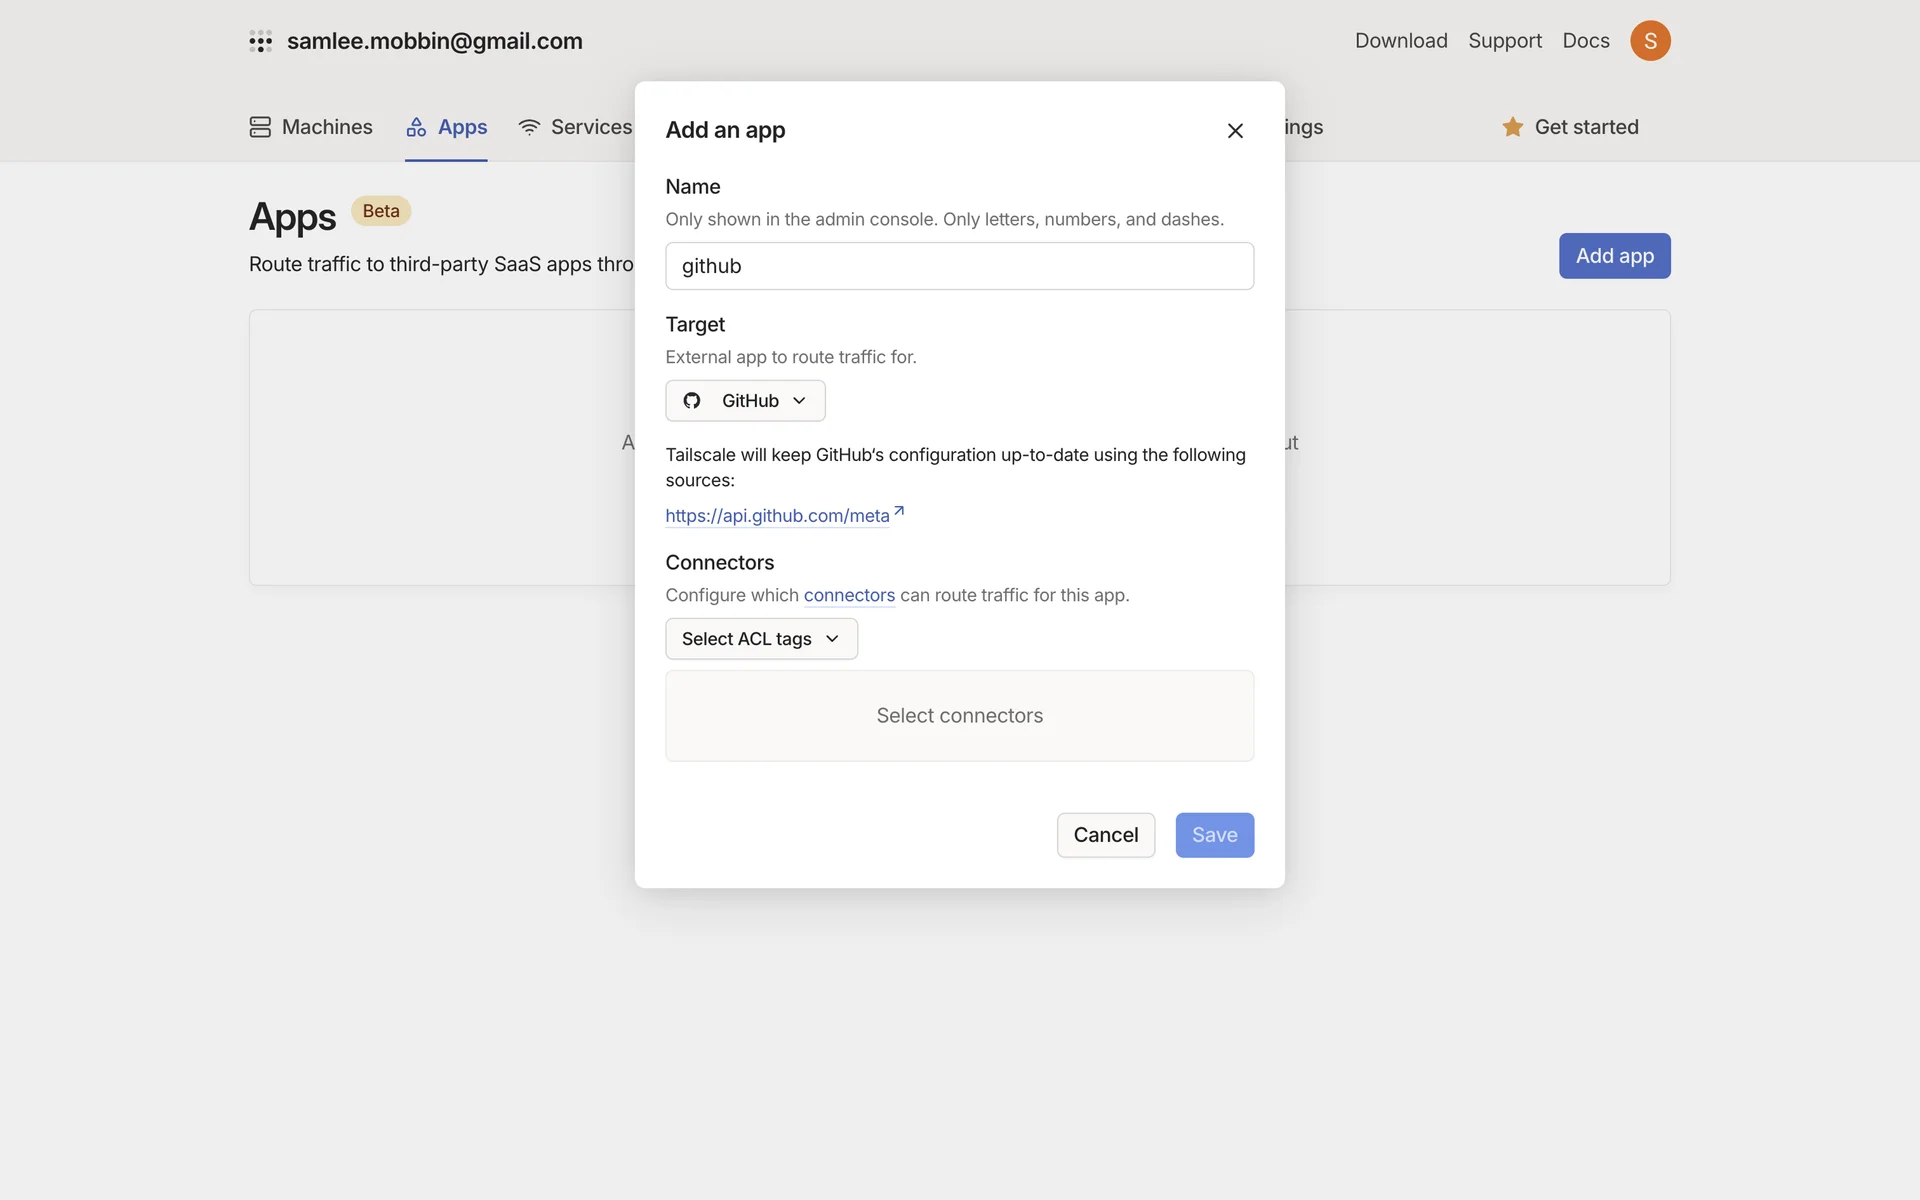Image resolution: width=1920 pixels, height=1200 pixels.
Task: Open the orange S user avatar
Action: [x=1650, y=41]
